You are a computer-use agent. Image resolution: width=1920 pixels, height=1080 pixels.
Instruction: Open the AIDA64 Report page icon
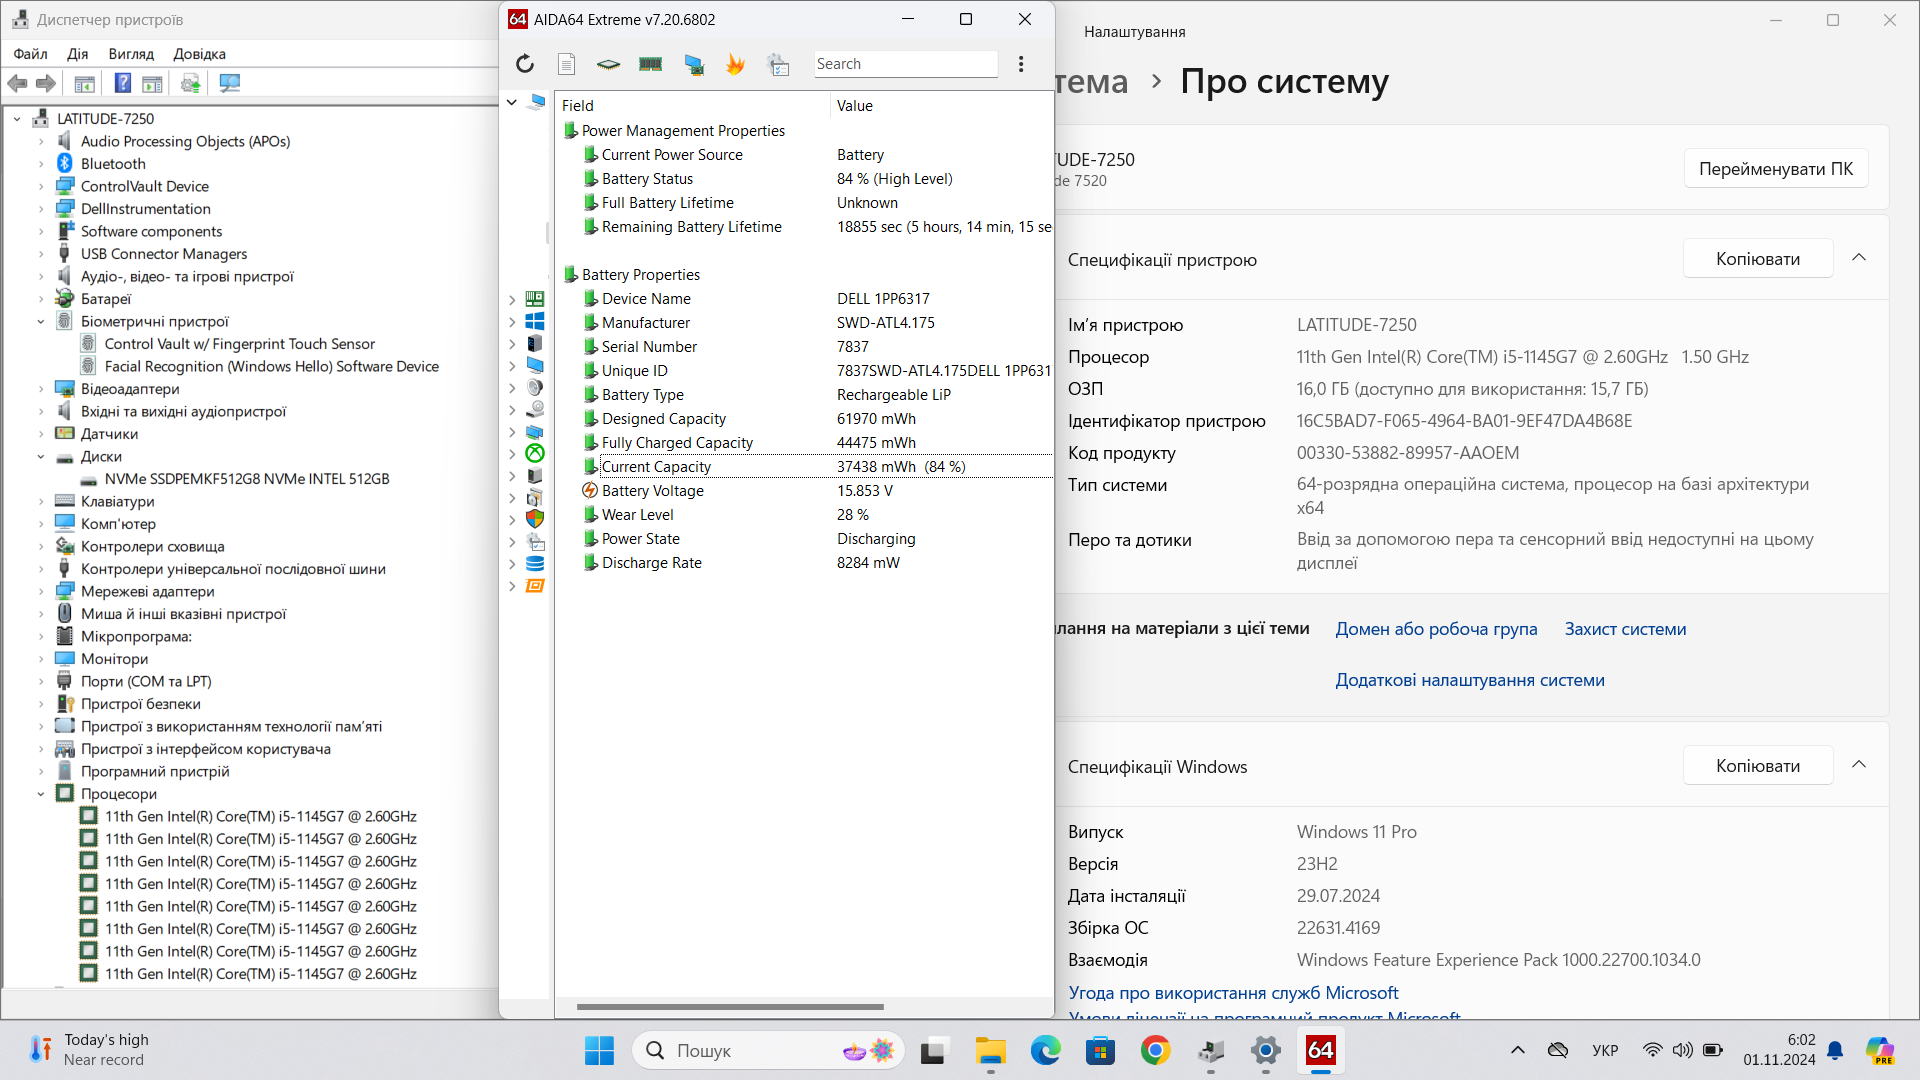pyautogui.click(x=566, y=64)
